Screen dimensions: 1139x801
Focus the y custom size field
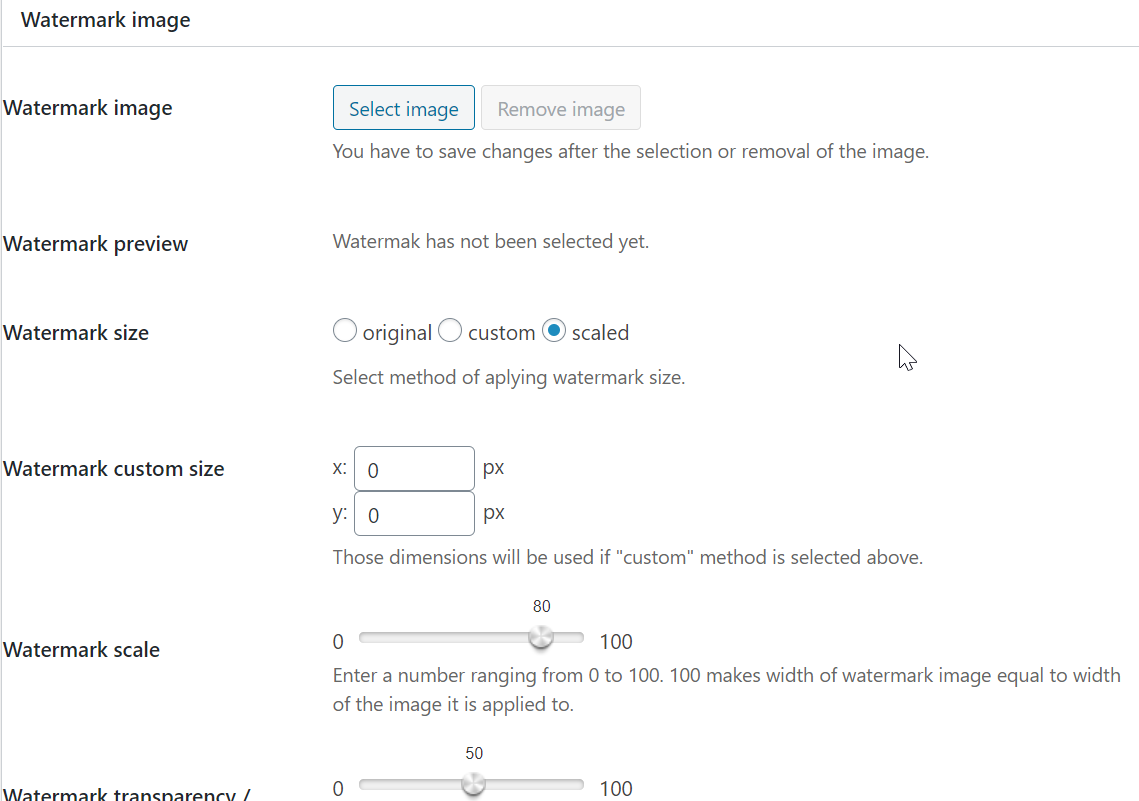pos(414,514)
